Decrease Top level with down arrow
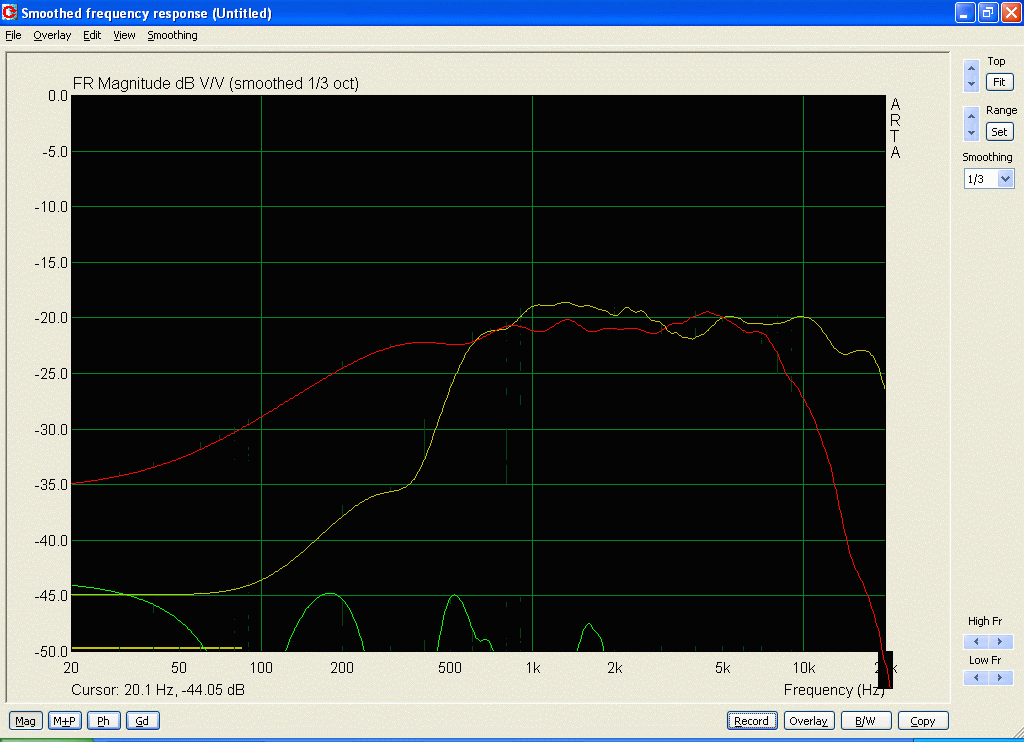 coord(971,84)
